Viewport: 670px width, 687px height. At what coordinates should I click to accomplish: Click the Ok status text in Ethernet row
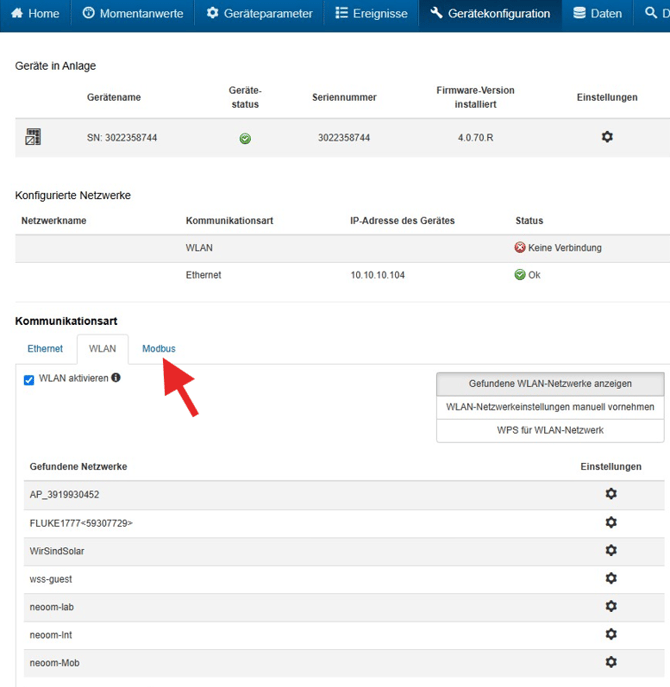point(534,275)
